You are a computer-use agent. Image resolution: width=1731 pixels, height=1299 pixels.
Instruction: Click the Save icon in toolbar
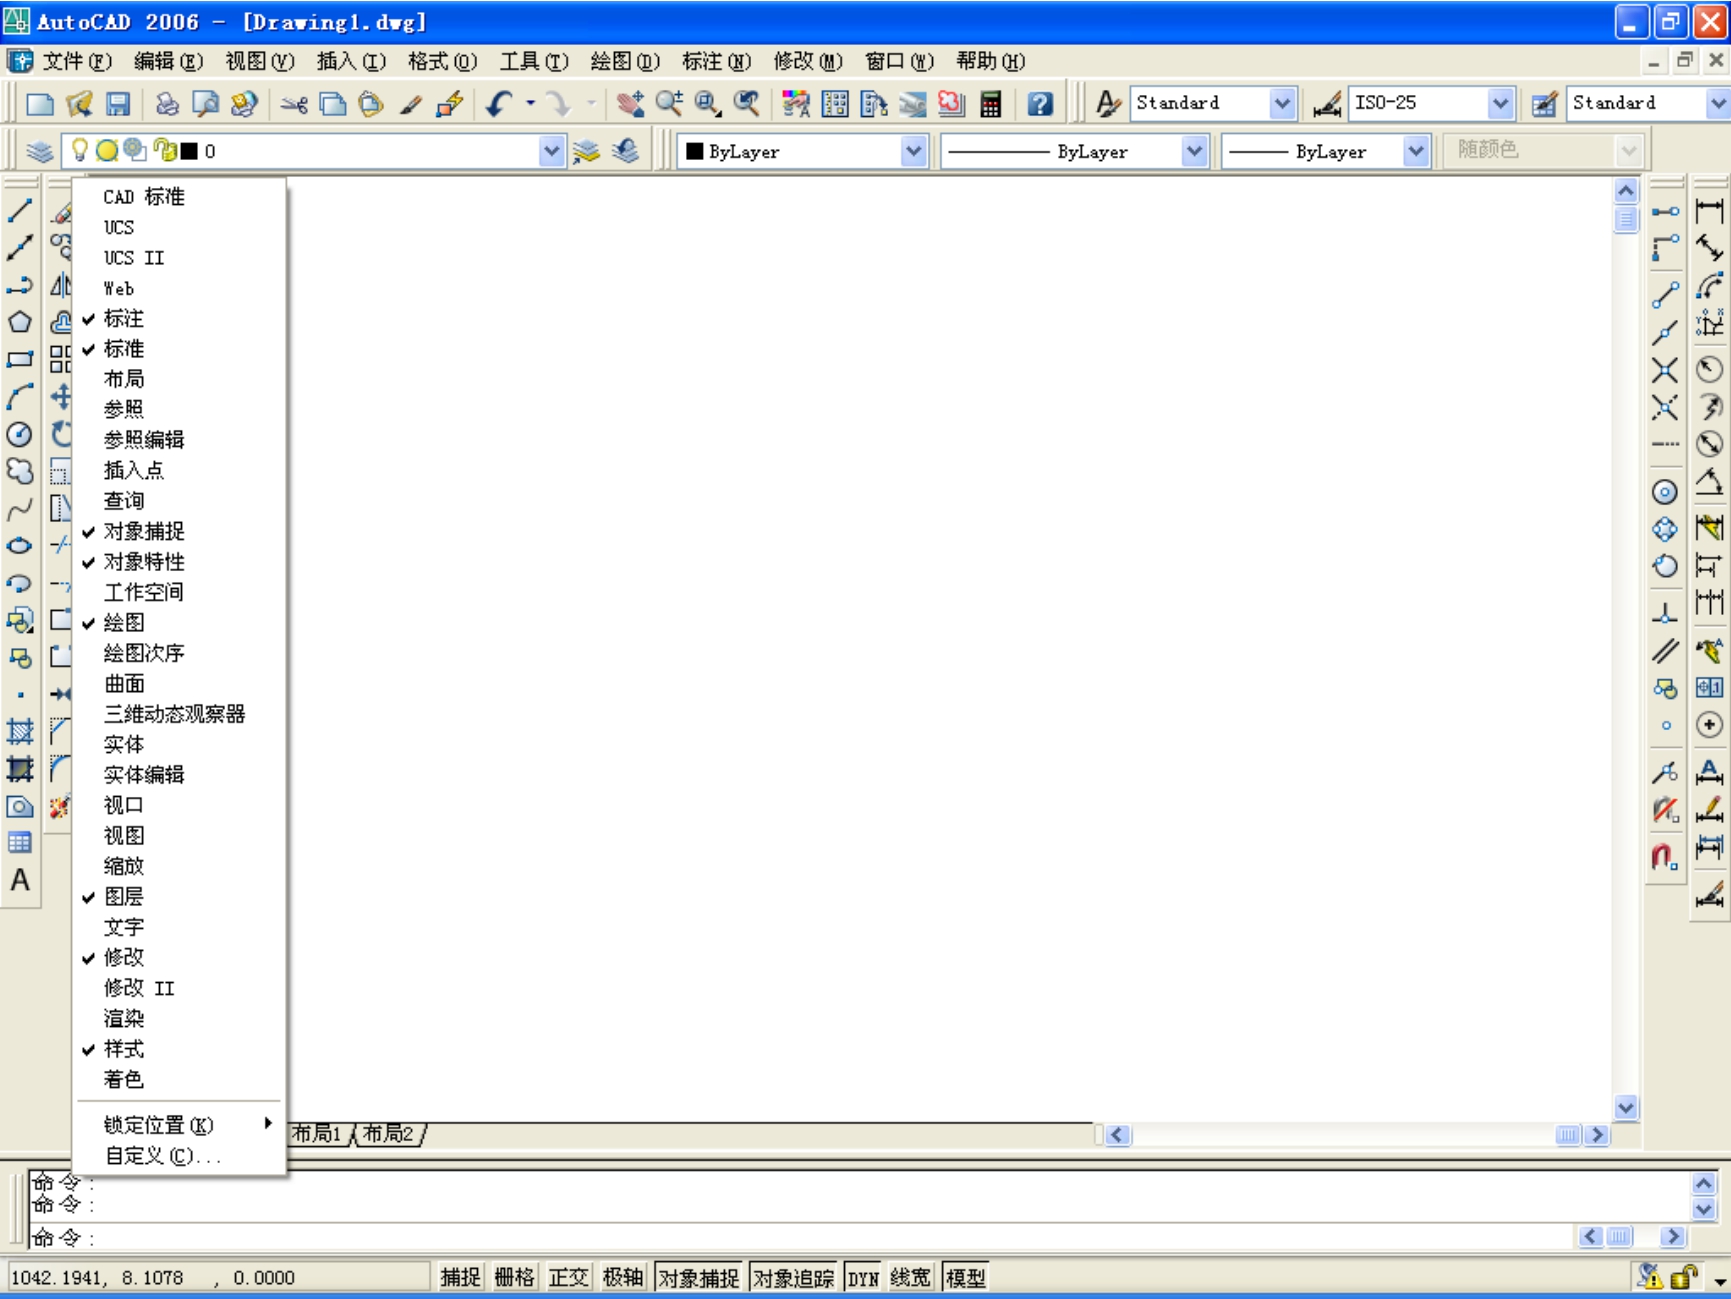tap(118, 104)
